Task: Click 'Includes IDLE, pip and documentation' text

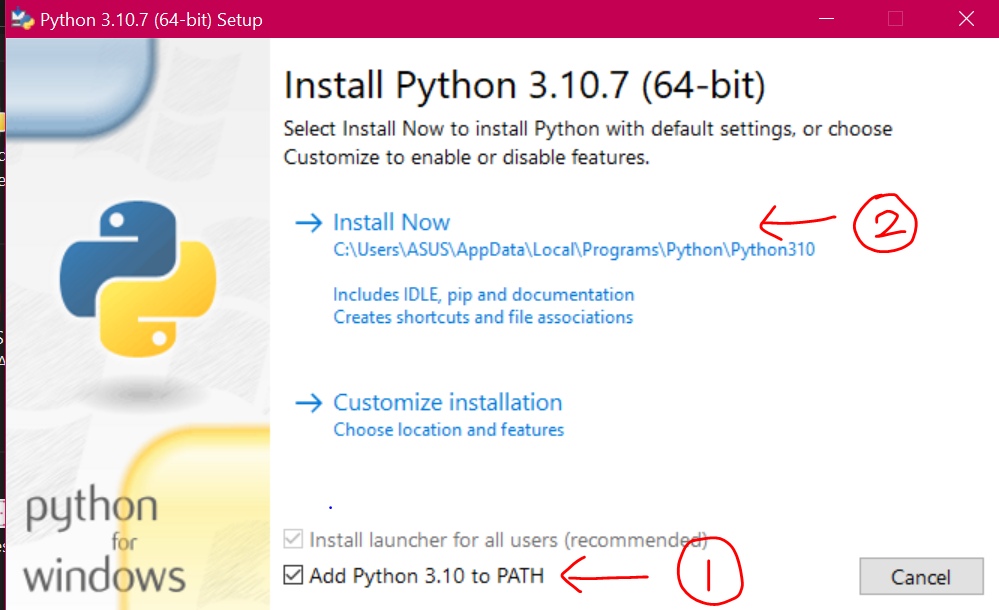Action: pyautogui.click(x=484, y=294)
